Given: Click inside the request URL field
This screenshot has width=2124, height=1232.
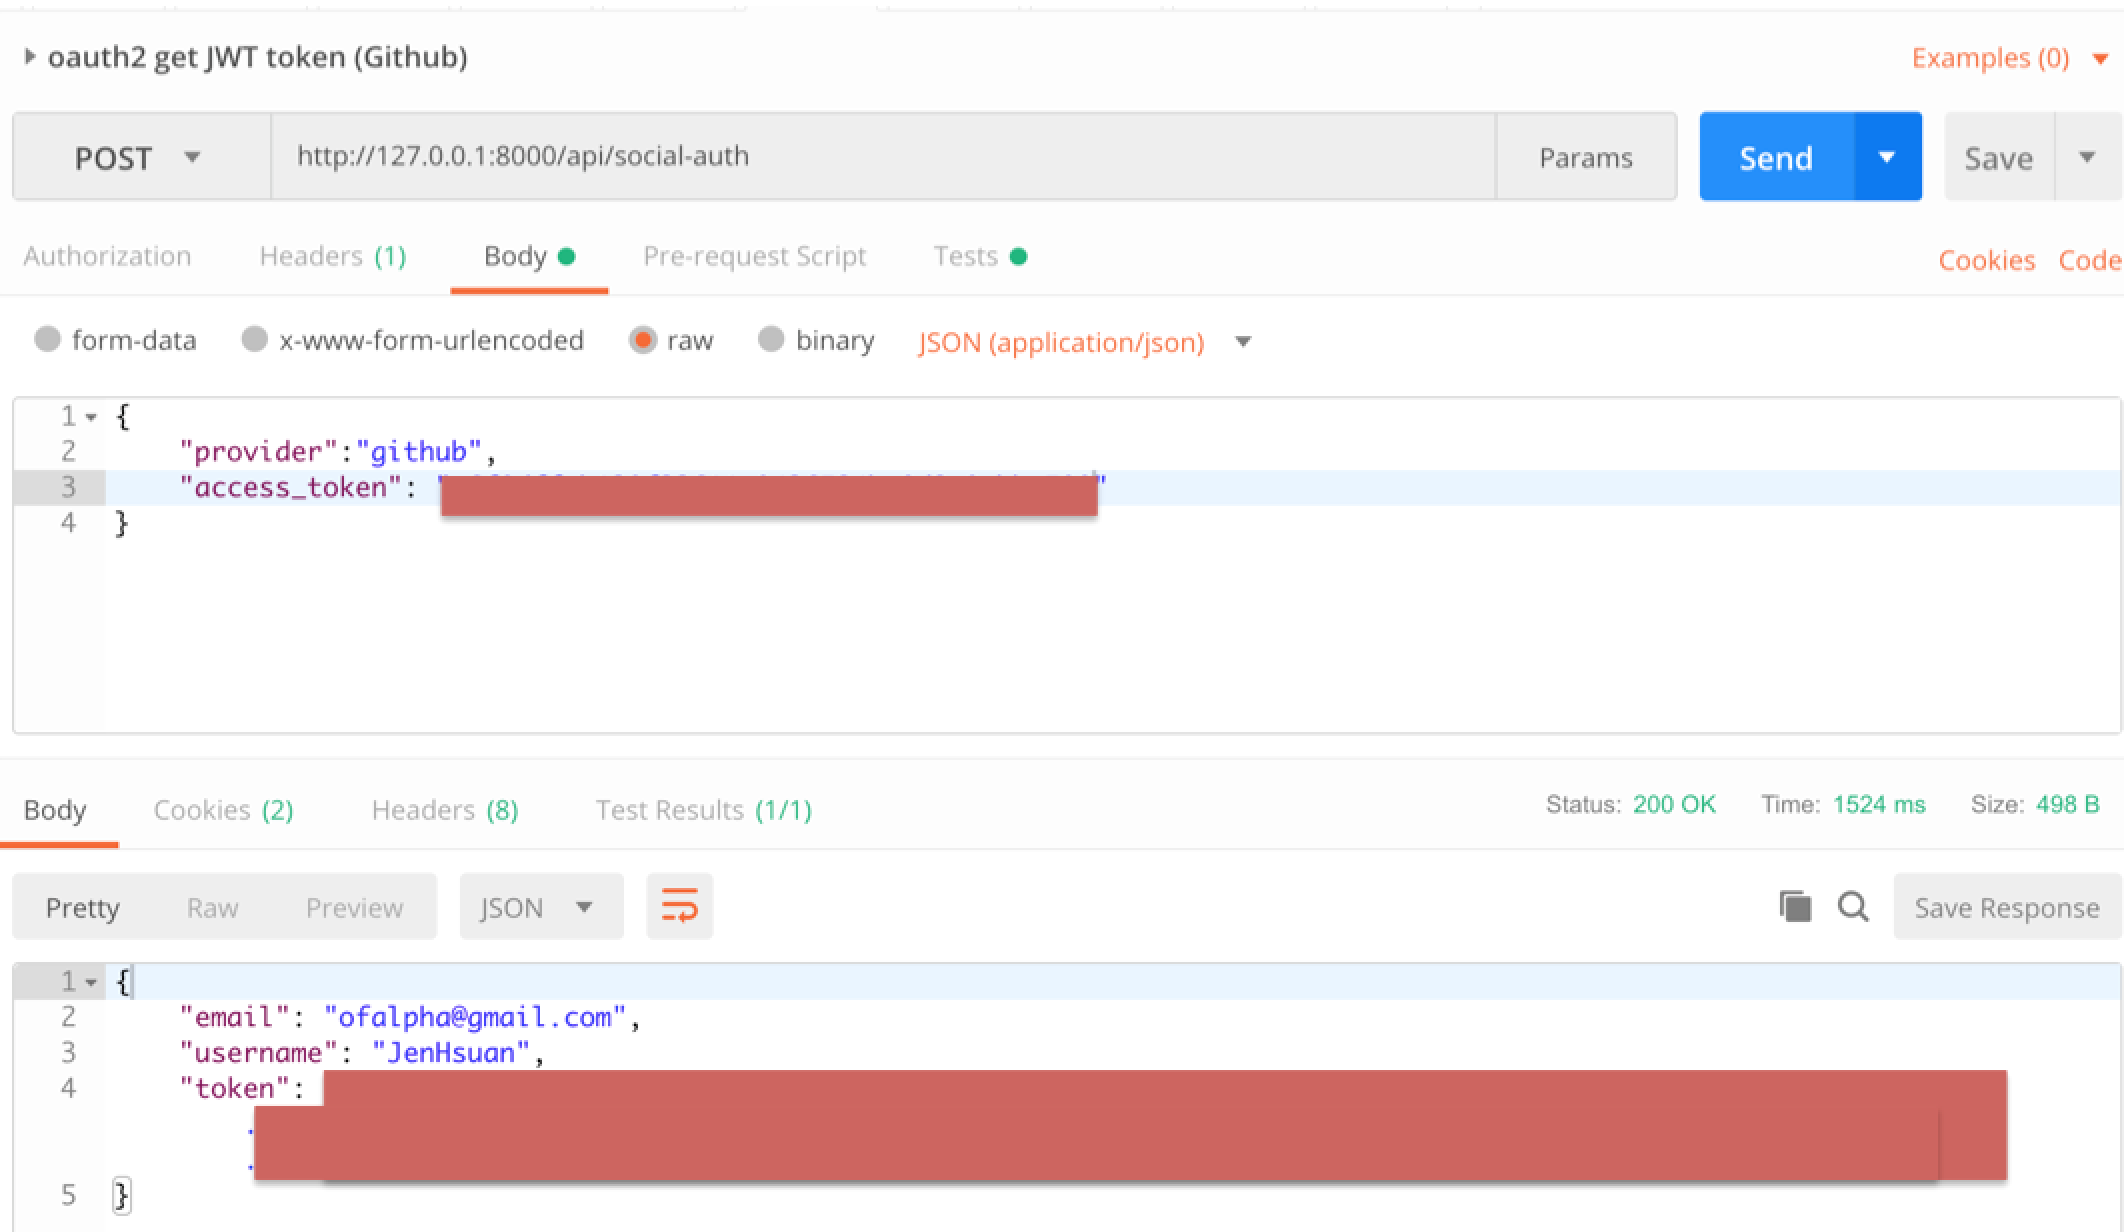Looking at the screenshot, I should [880, 156].
